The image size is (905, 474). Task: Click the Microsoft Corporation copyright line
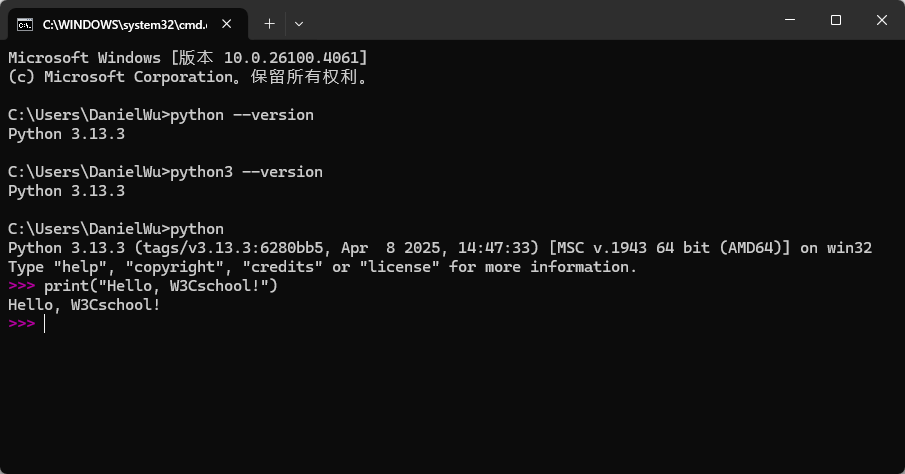pyautogui.click(x=188, y=77)
